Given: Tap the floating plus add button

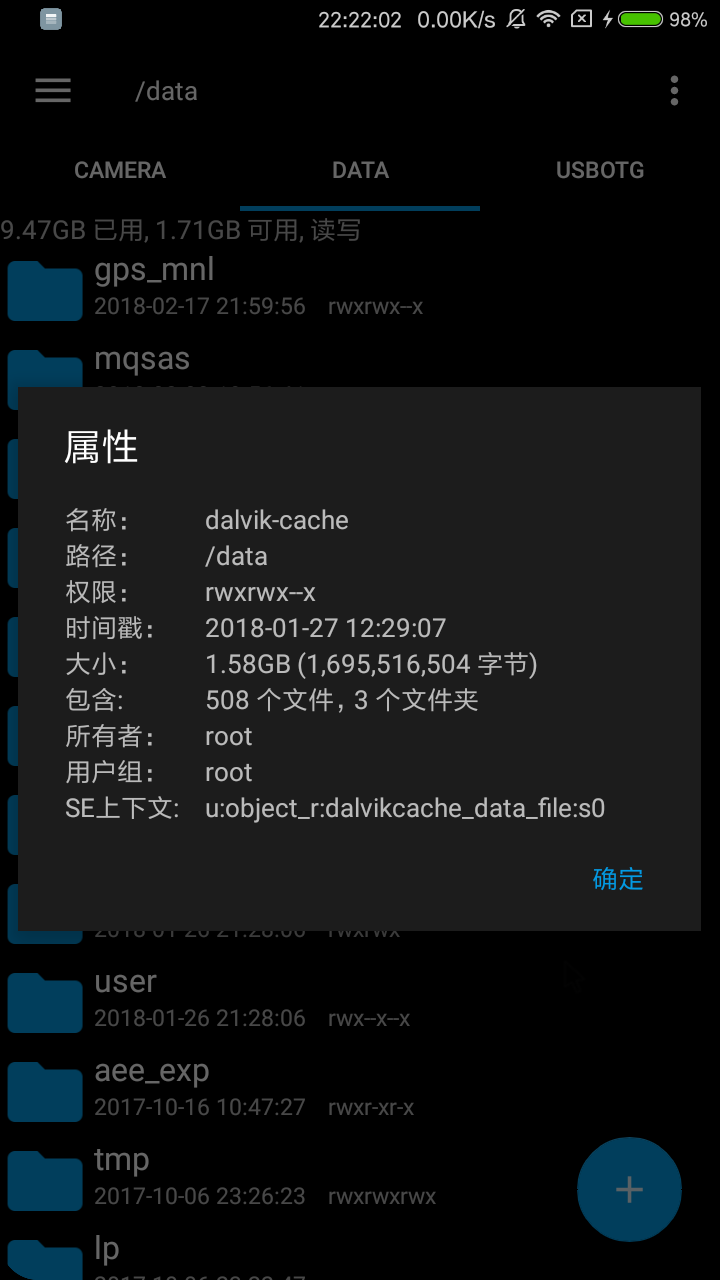Looking at the screenshot, I should [x=629, y=1189].
